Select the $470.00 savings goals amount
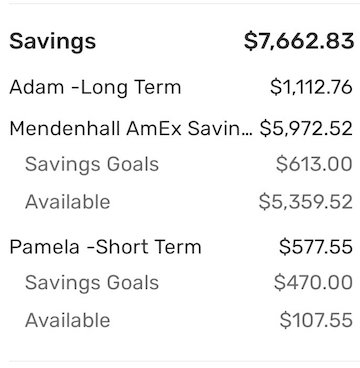360x368 pixels. 313,283
